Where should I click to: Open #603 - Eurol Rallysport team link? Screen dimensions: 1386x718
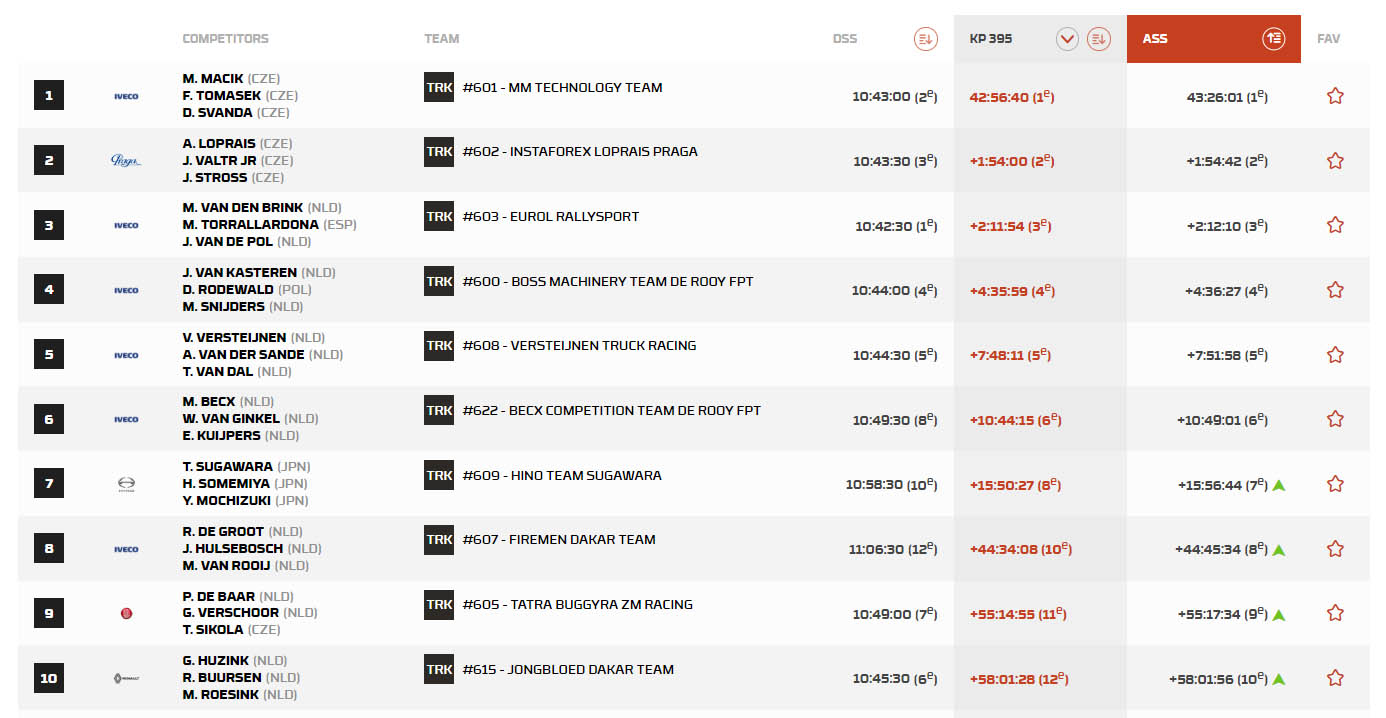[x=551, y=217]
